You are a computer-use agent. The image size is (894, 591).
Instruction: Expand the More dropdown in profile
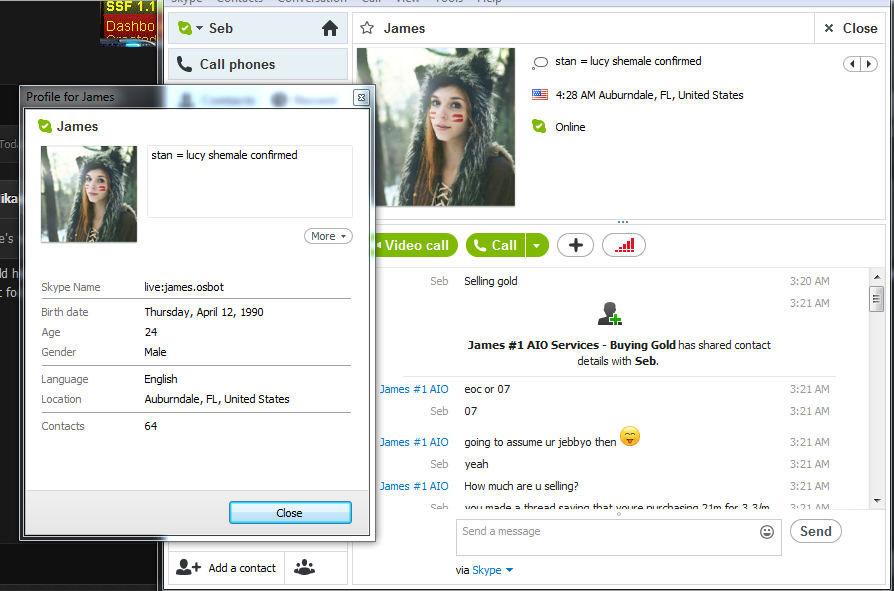click(328, 236)
